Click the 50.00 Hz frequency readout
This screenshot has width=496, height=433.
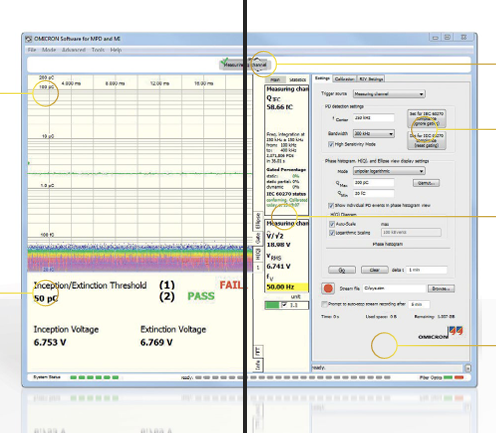click(x=287, y=287)
